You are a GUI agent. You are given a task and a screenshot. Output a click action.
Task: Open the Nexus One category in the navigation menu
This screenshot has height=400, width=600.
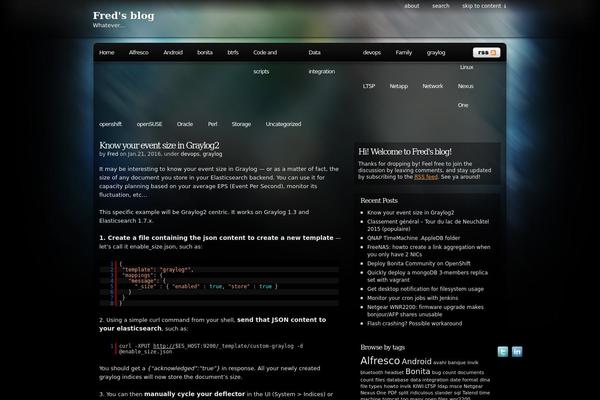(465, 95)
